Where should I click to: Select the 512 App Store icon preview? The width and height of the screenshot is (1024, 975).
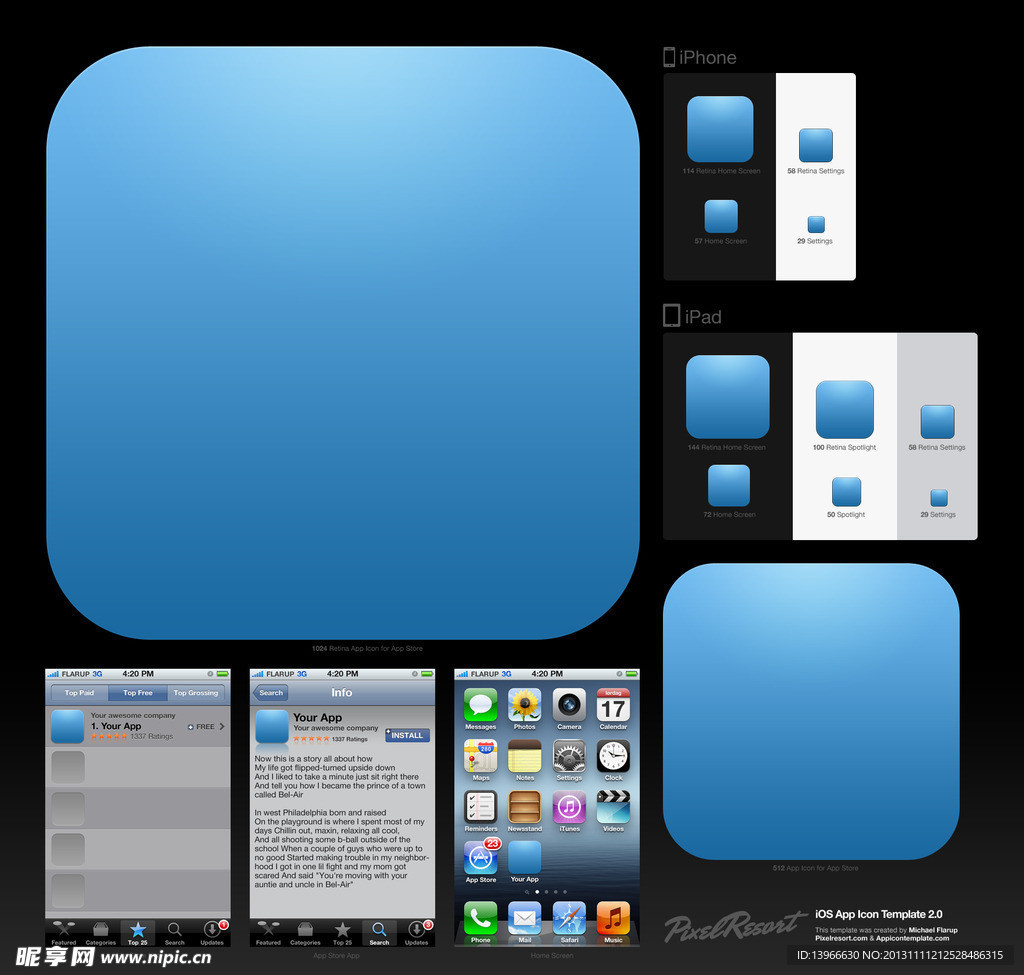click(811, 711)
